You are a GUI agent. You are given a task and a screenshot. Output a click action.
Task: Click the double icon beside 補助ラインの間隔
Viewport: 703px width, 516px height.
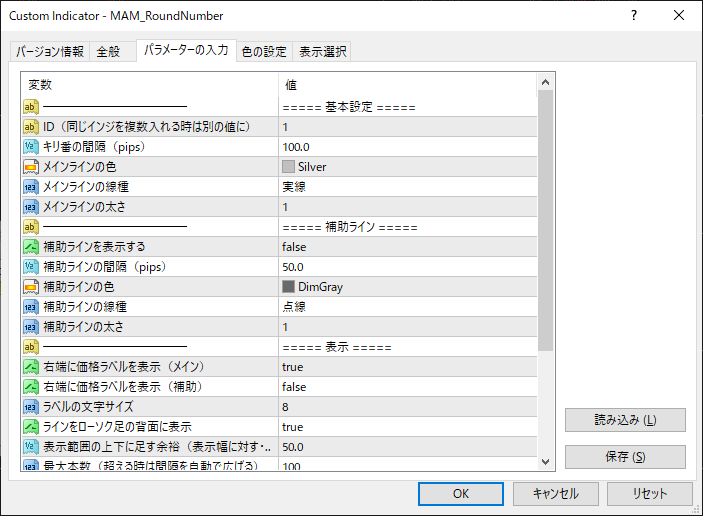click(x=31, y=267)
